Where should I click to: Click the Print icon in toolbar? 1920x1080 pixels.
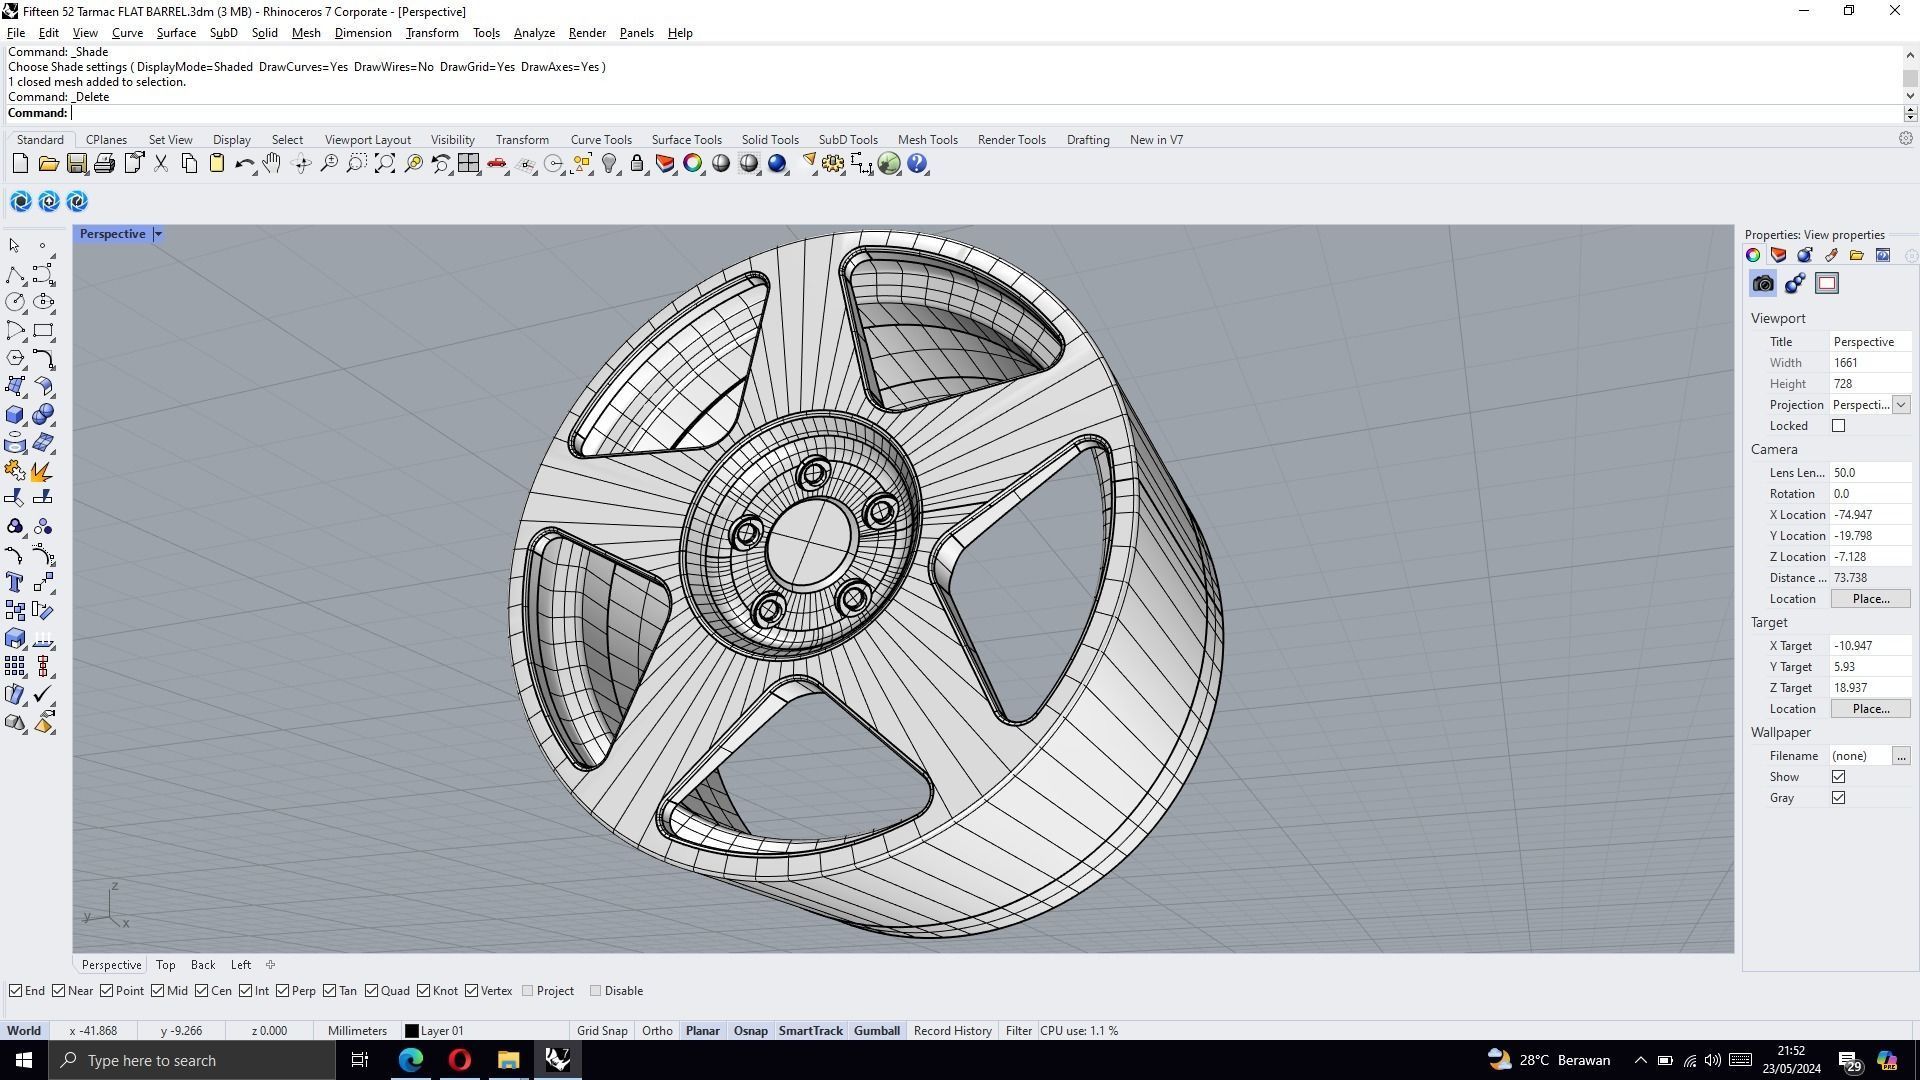tap(104, 164)
